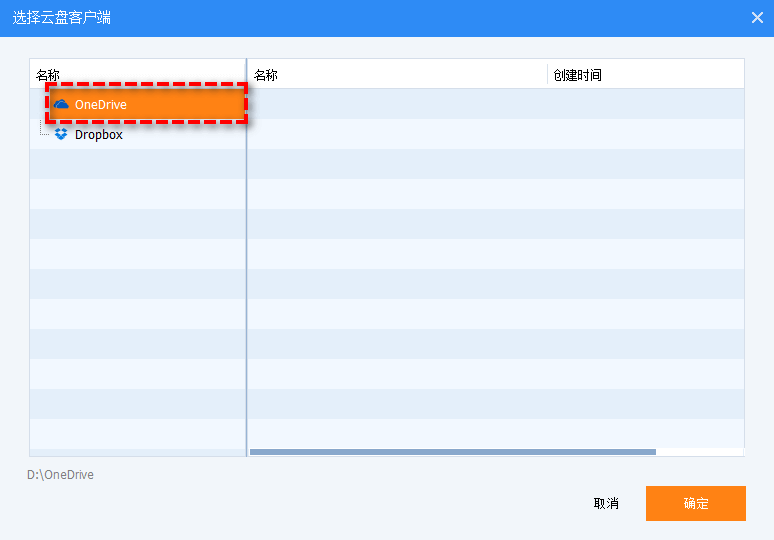
Task: Click the horizontal scrollbar thumb
Action: point(452,452)
